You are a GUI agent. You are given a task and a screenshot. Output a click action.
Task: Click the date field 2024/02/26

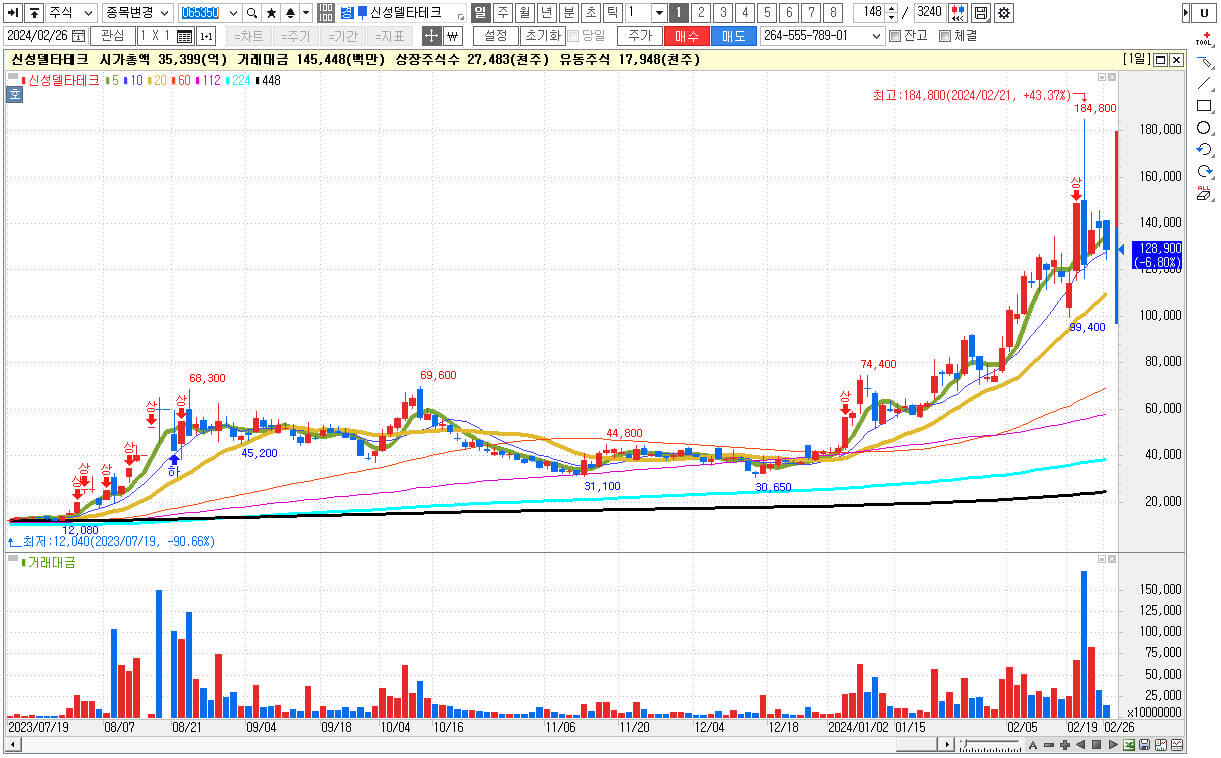click(45, 36)
